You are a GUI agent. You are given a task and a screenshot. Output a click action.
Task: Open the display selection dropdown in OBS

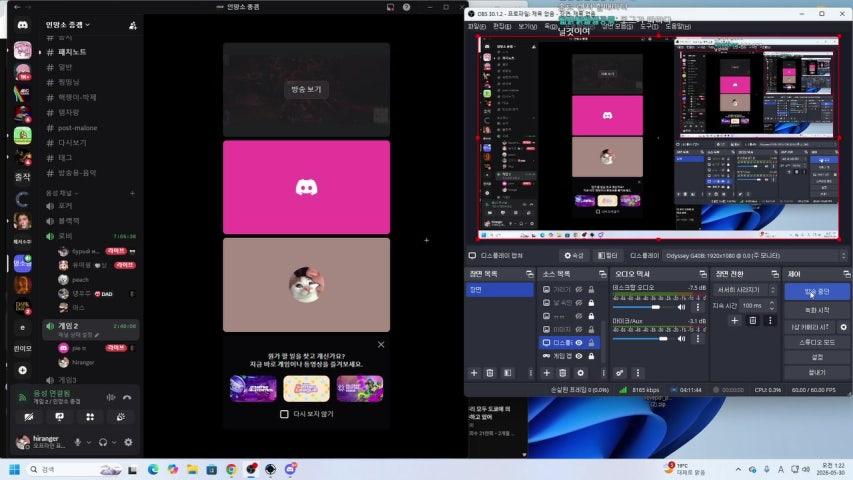[756, 255]
